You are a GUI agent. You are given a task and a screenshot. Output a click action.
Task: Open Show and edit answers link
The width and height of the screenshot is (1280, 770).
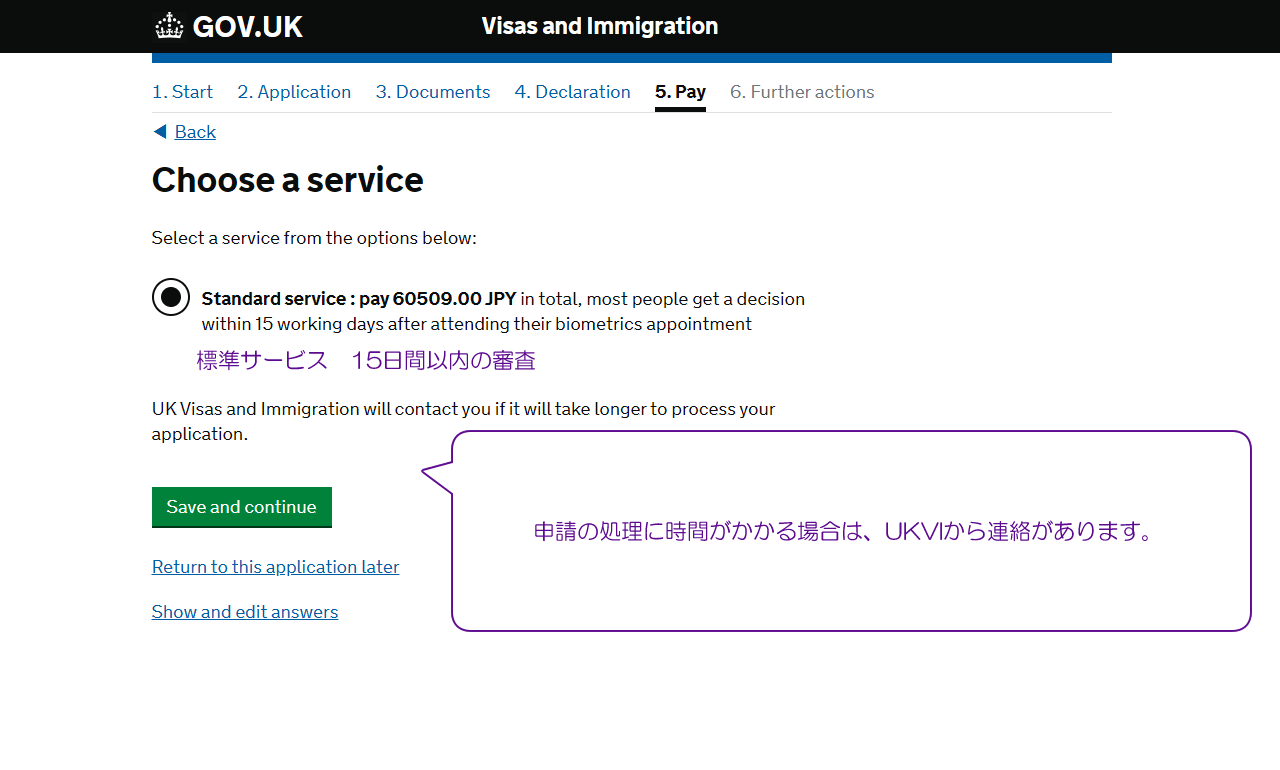point(245,612)
